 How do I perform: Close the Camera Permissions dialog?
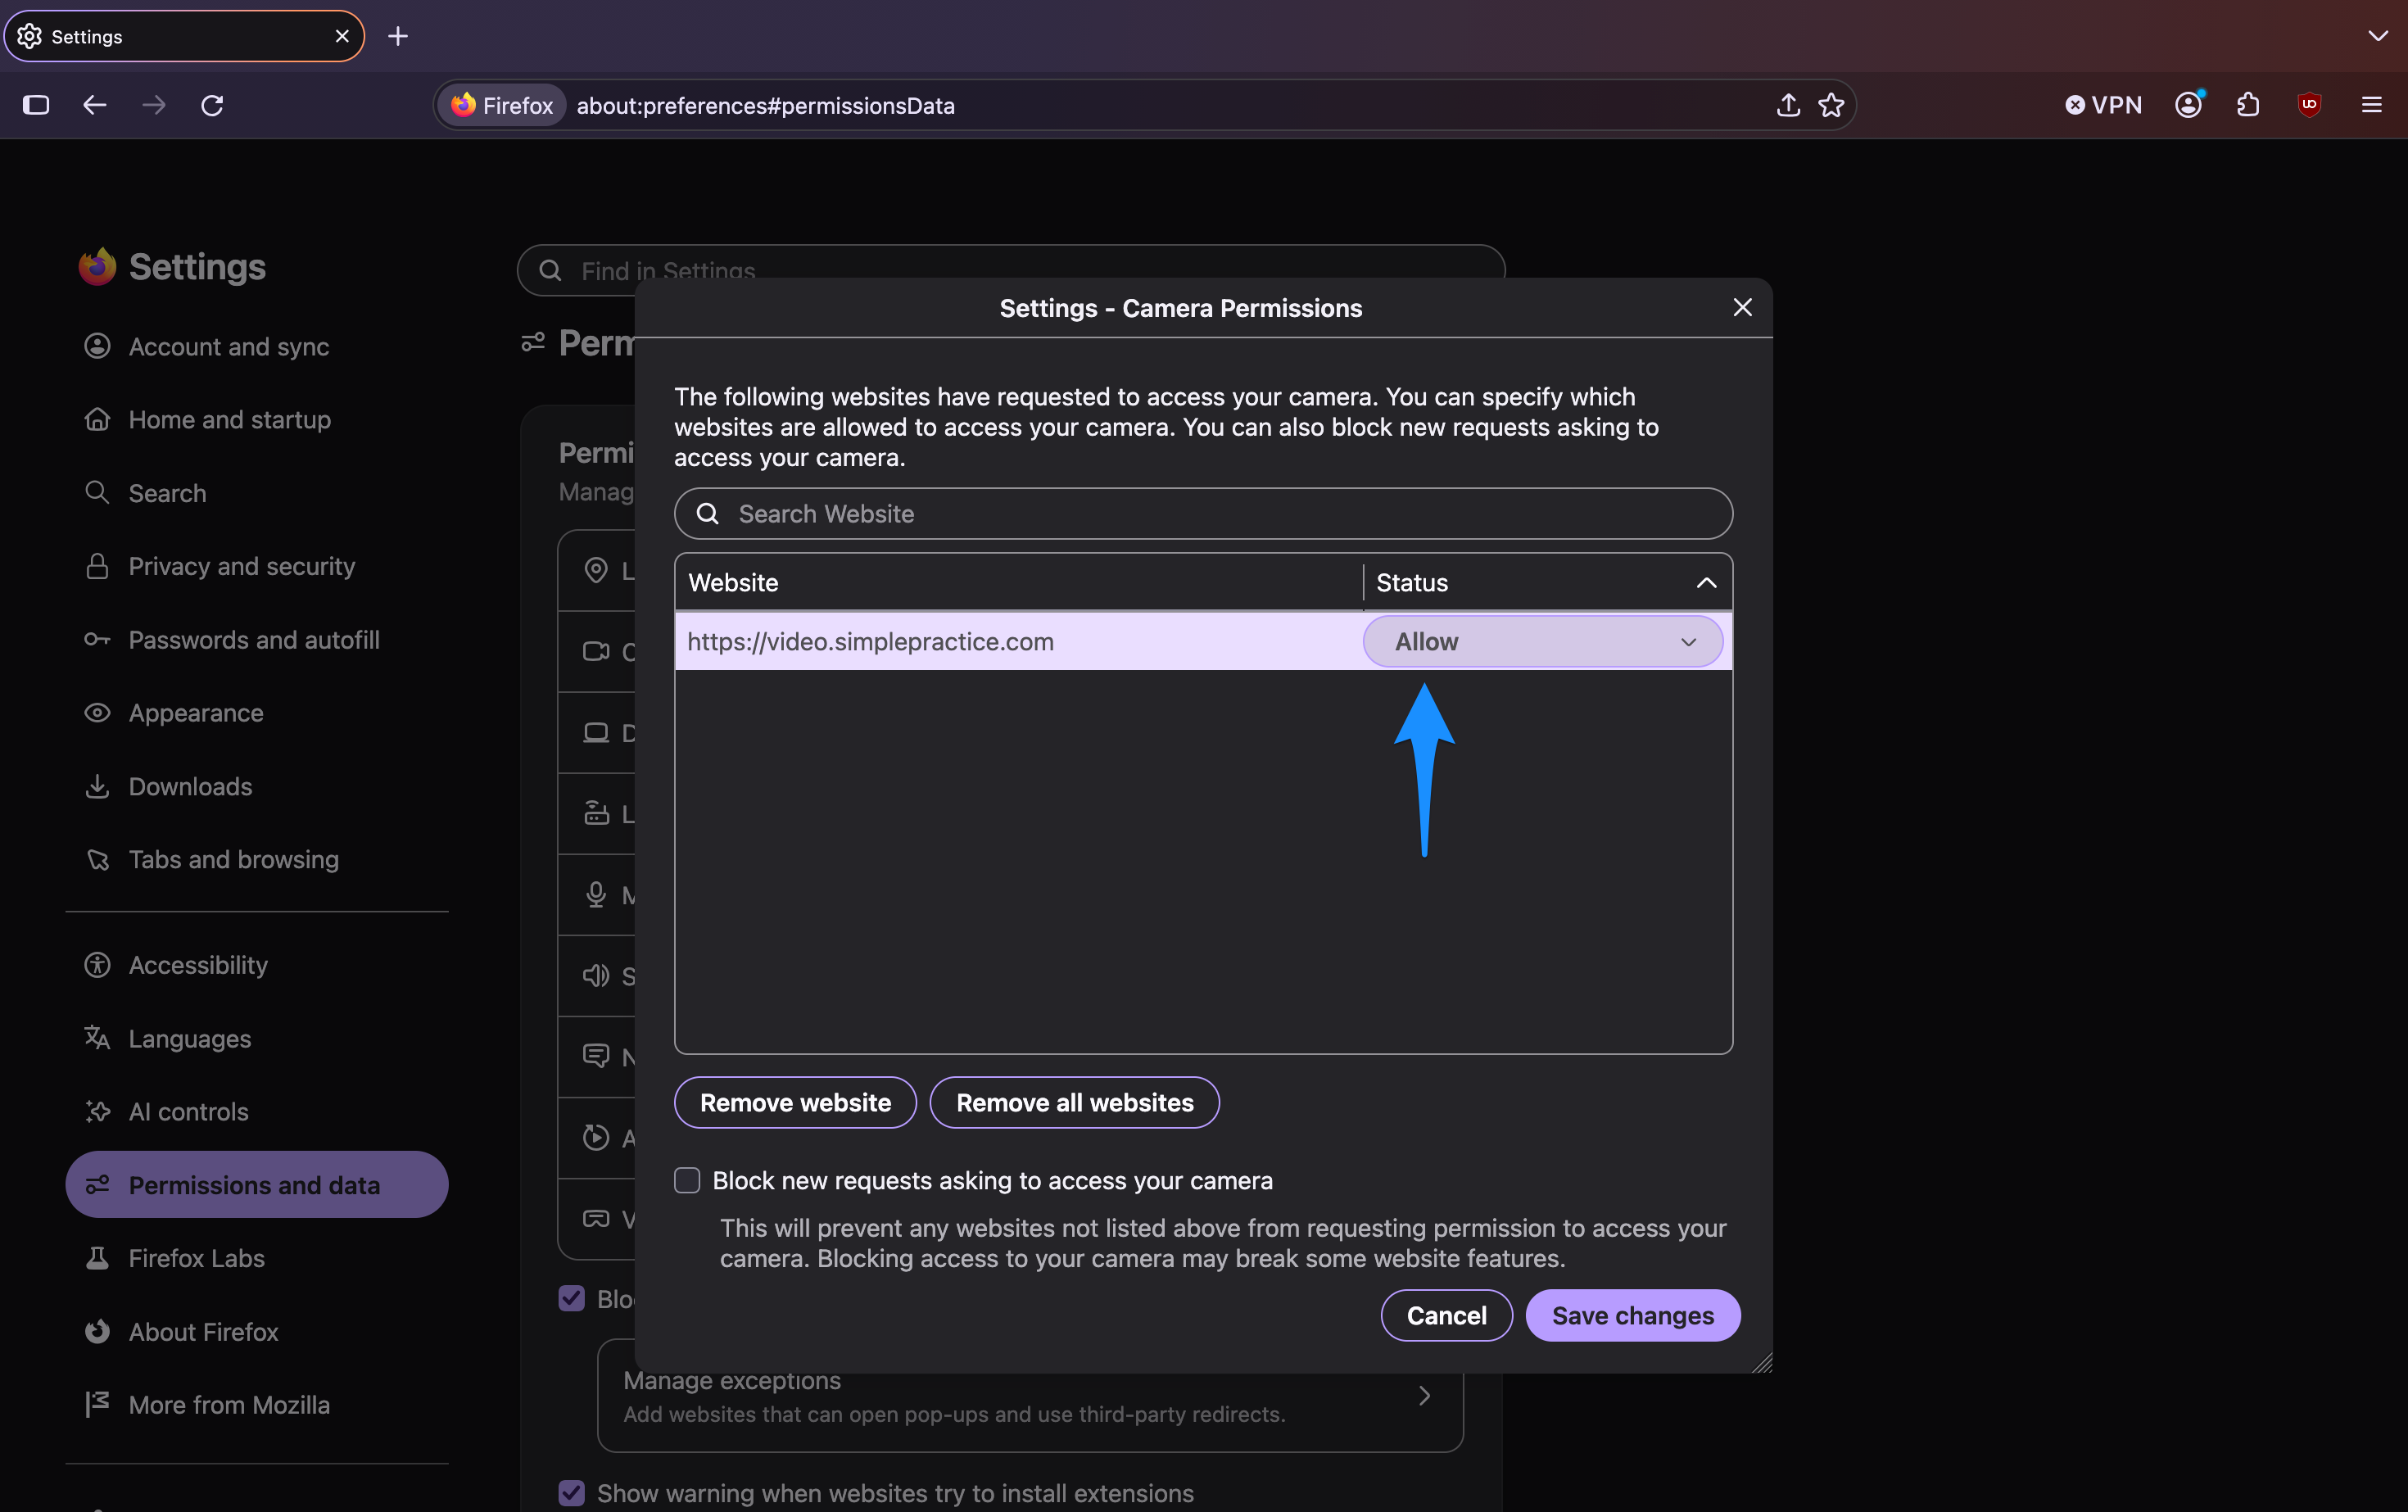[x=1742, y=307]
